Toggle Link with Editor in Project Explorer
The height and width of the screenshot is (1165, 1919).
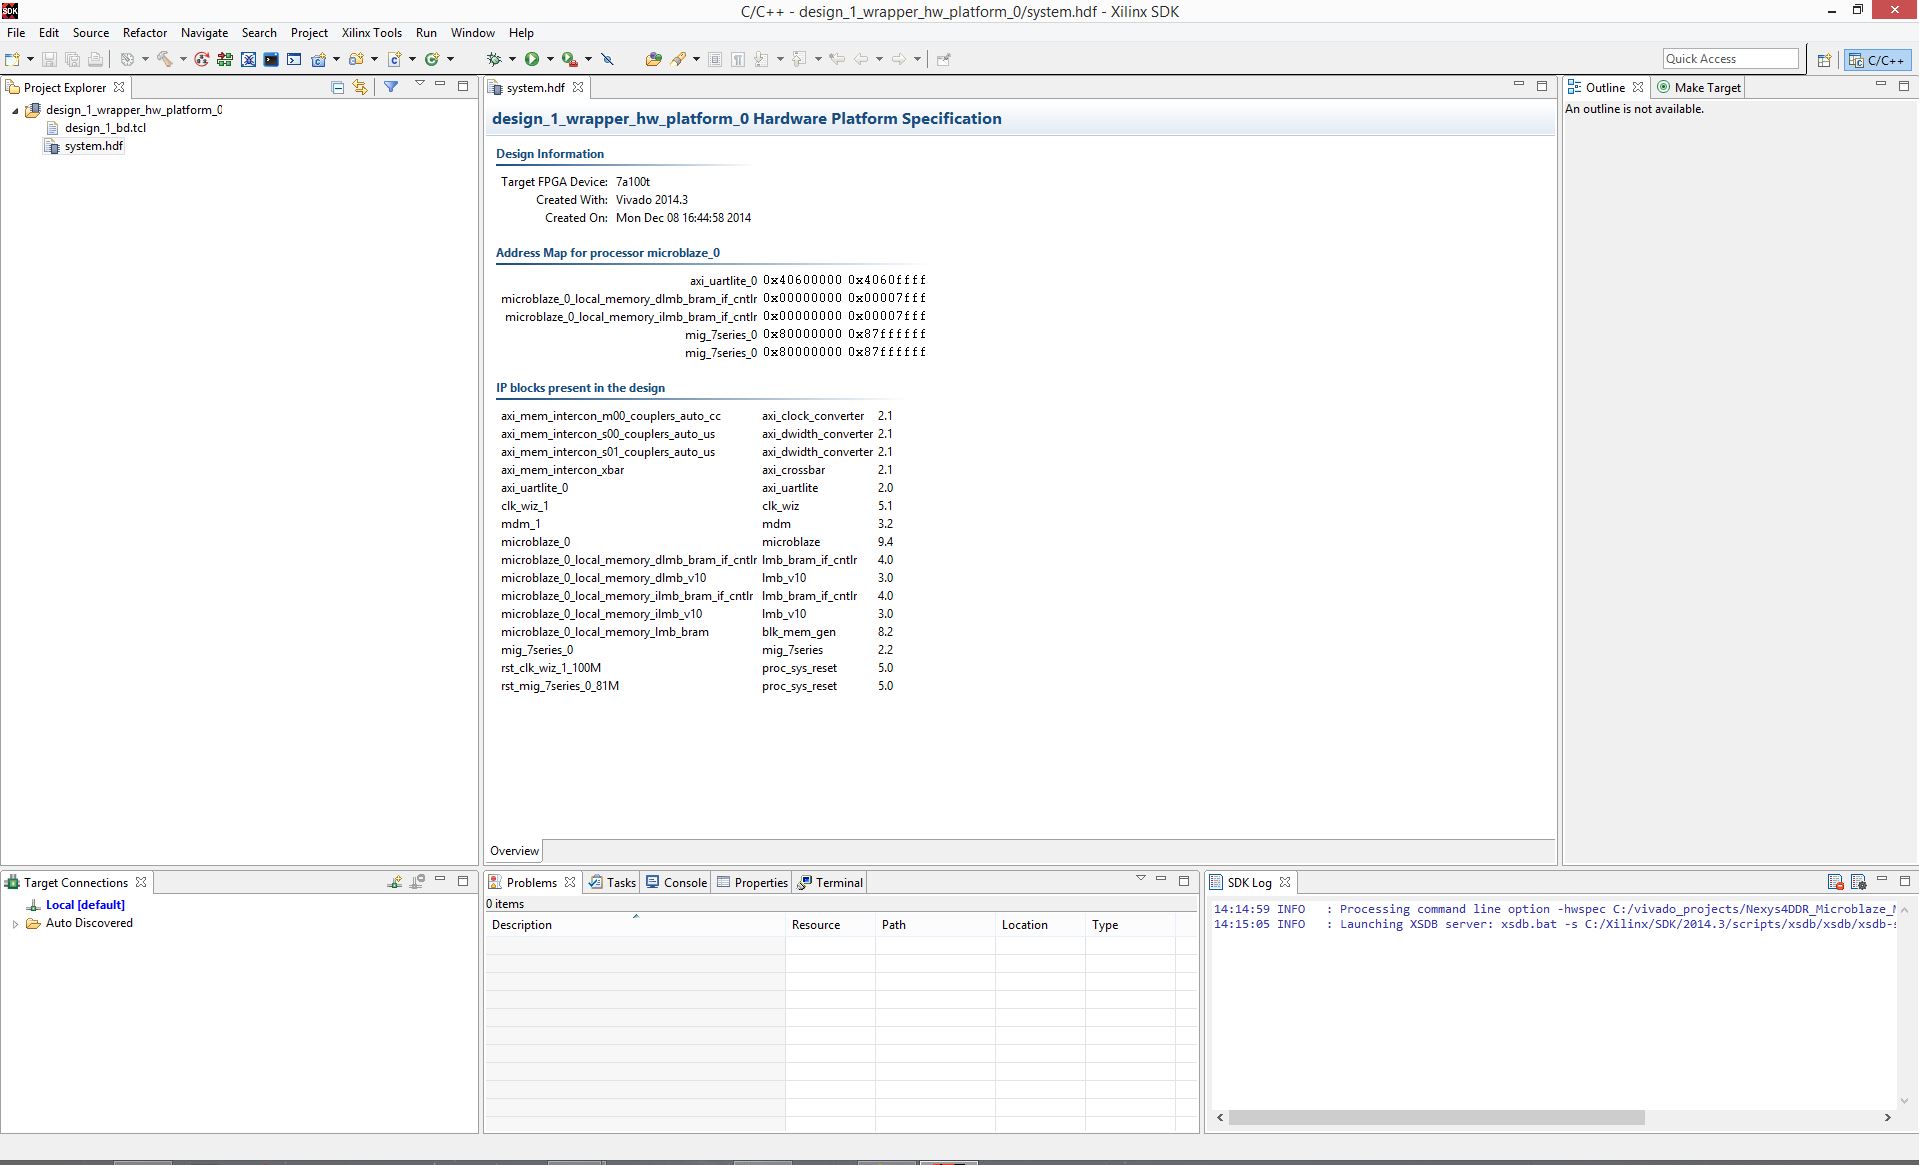tap(360, 87)
